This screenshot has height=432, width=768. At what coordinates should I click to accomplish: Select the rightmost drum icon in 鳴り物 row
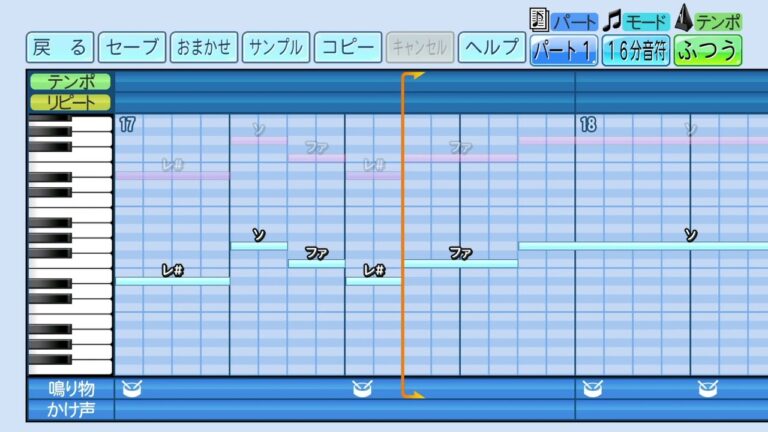click(706, 388)
